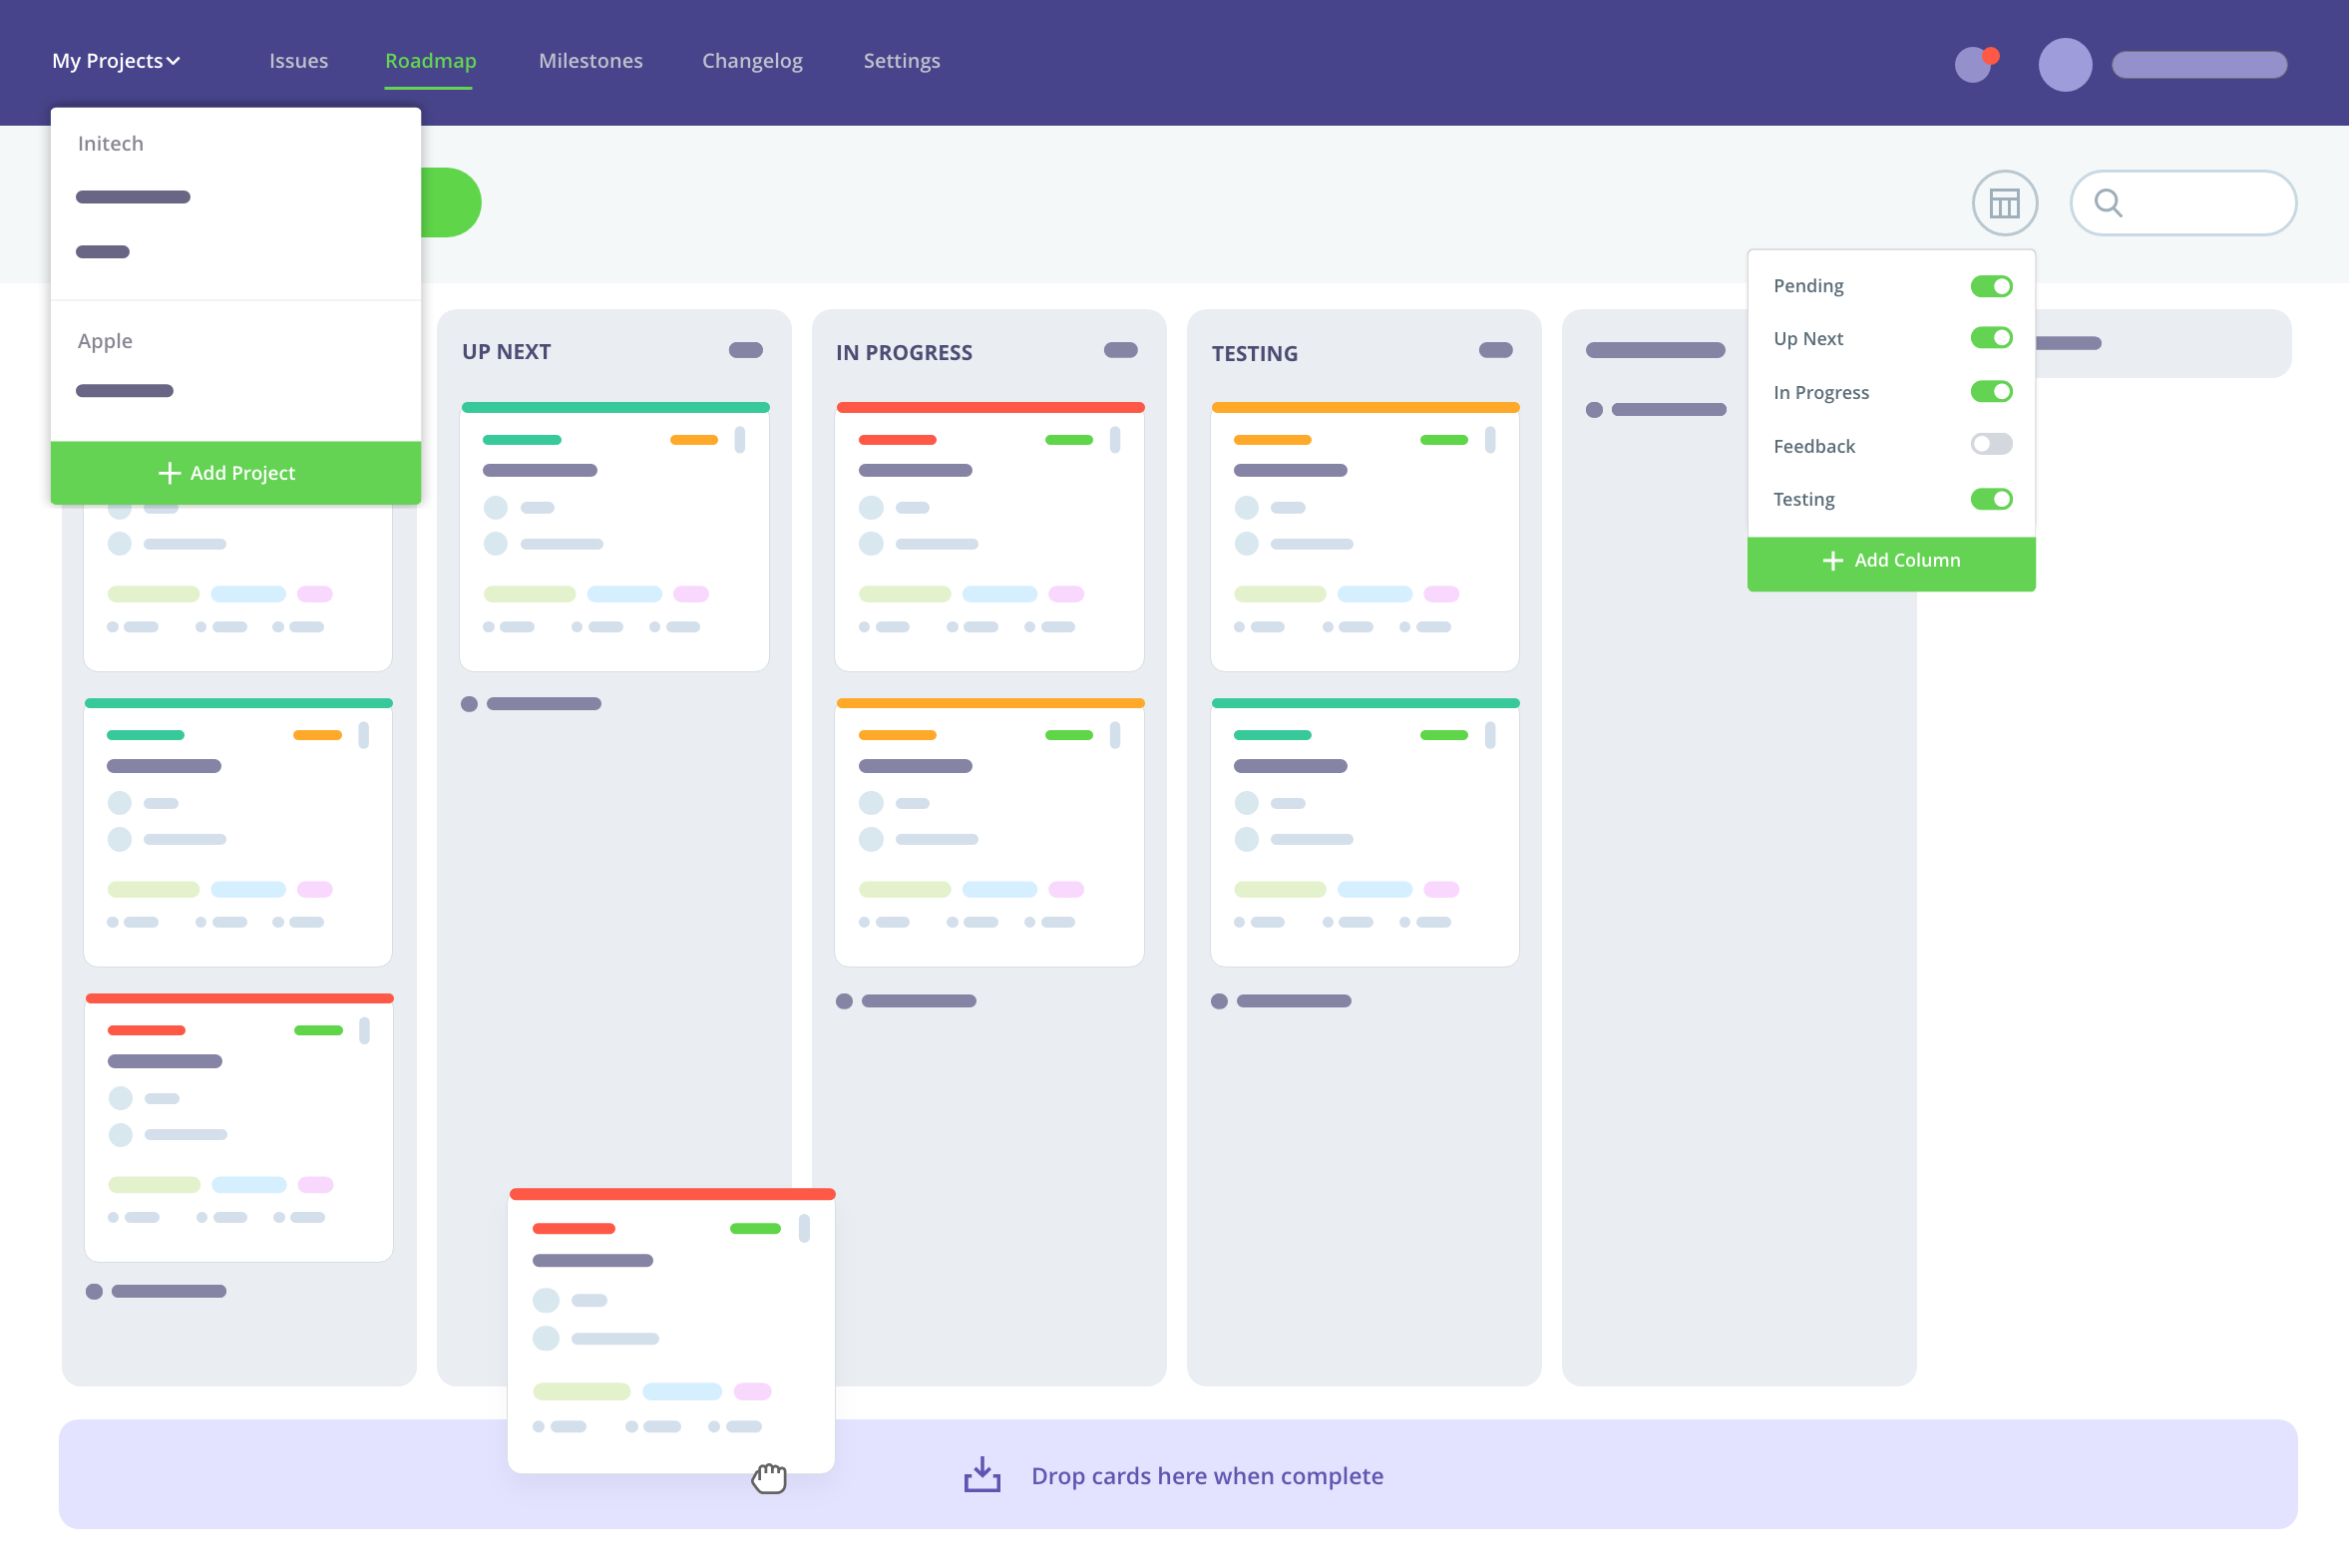The height and width of the screenshot is (1568, 2349).
Task: Click the column layout icon button
Action: click(x=2004, y=204)
